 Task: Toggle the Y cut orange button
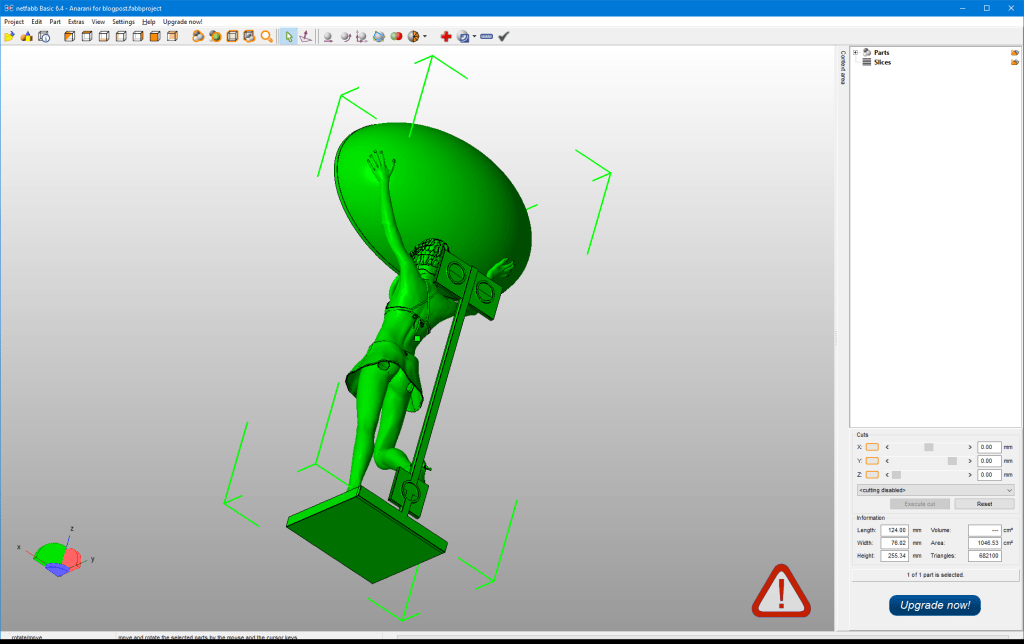pos(872,461)
